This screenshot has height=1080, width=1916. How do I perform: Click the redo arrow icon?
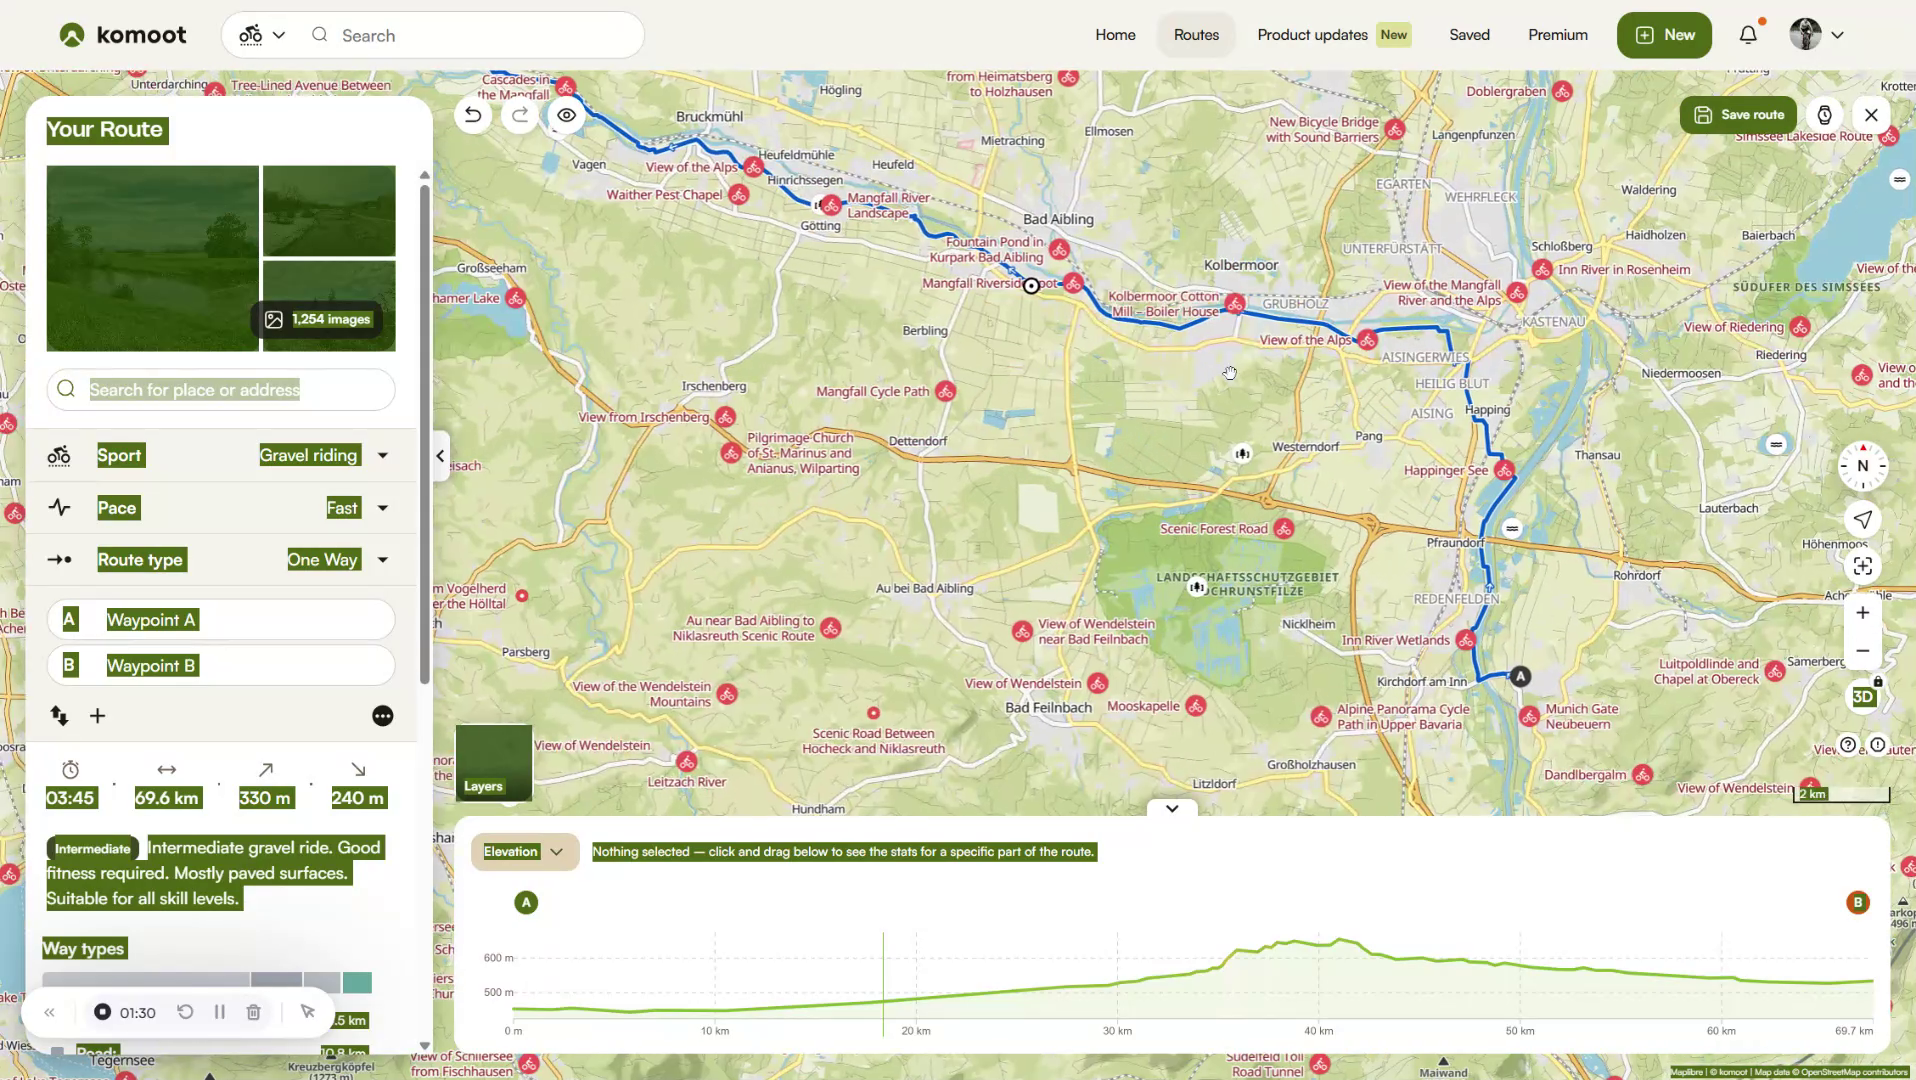click(520, 115)
